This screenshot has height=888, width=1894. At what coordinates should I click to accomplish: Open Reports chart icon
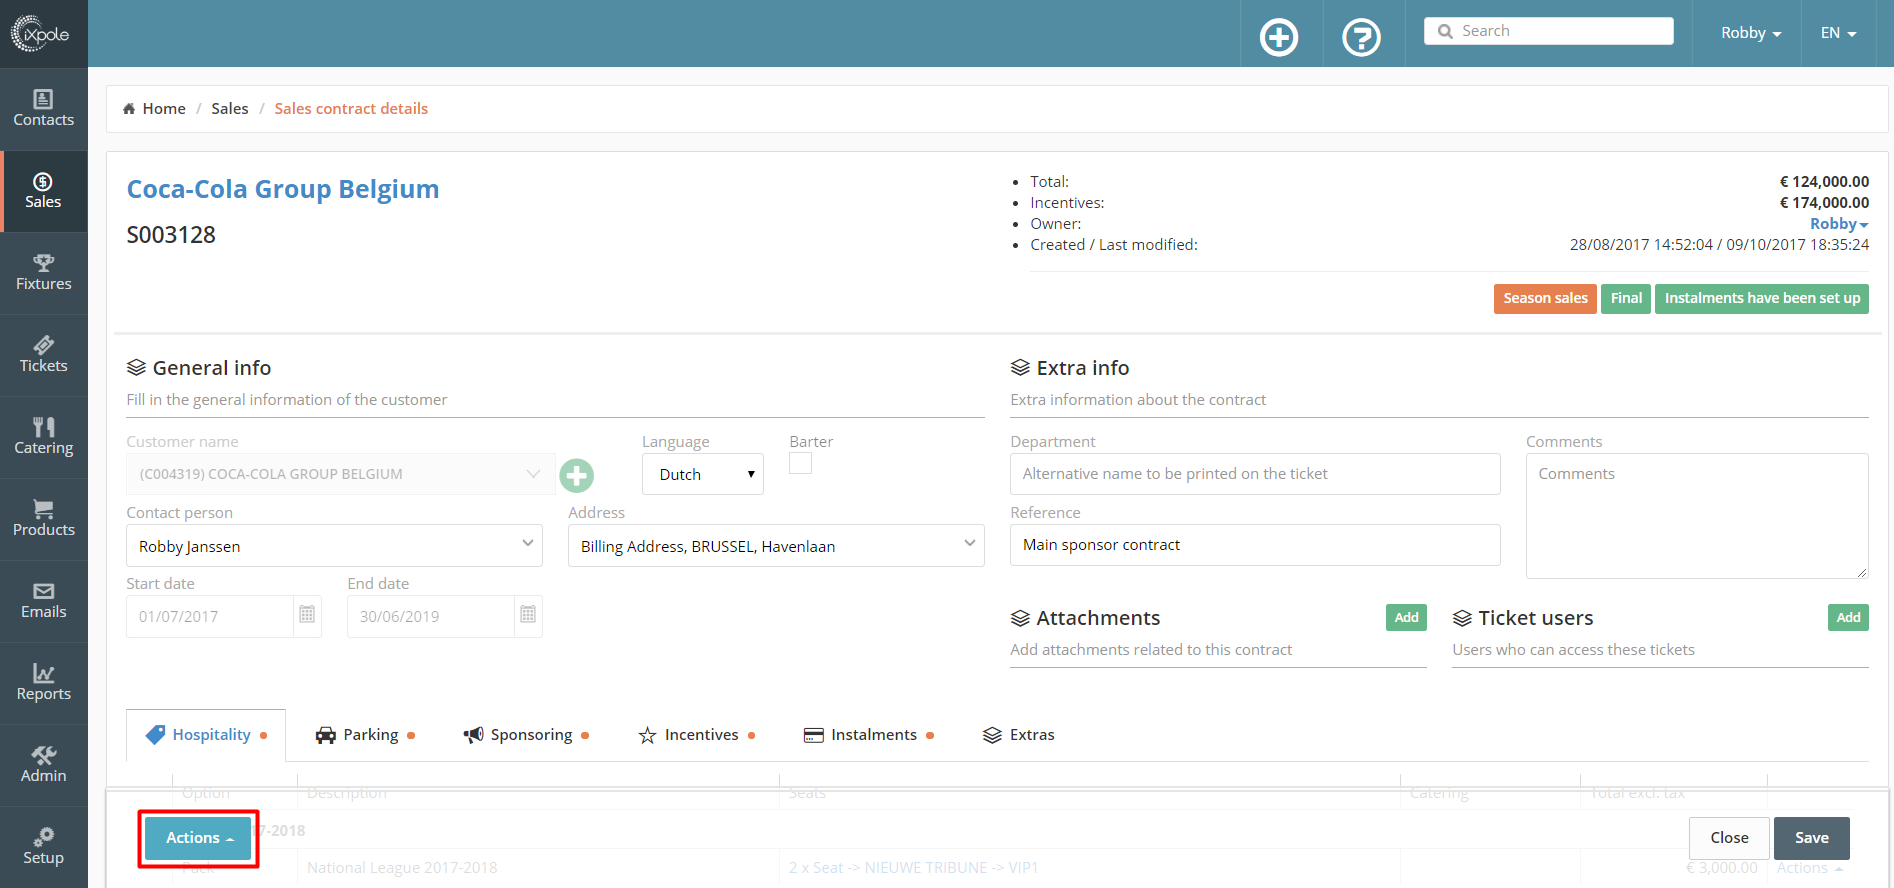click(x=44, y=673)
